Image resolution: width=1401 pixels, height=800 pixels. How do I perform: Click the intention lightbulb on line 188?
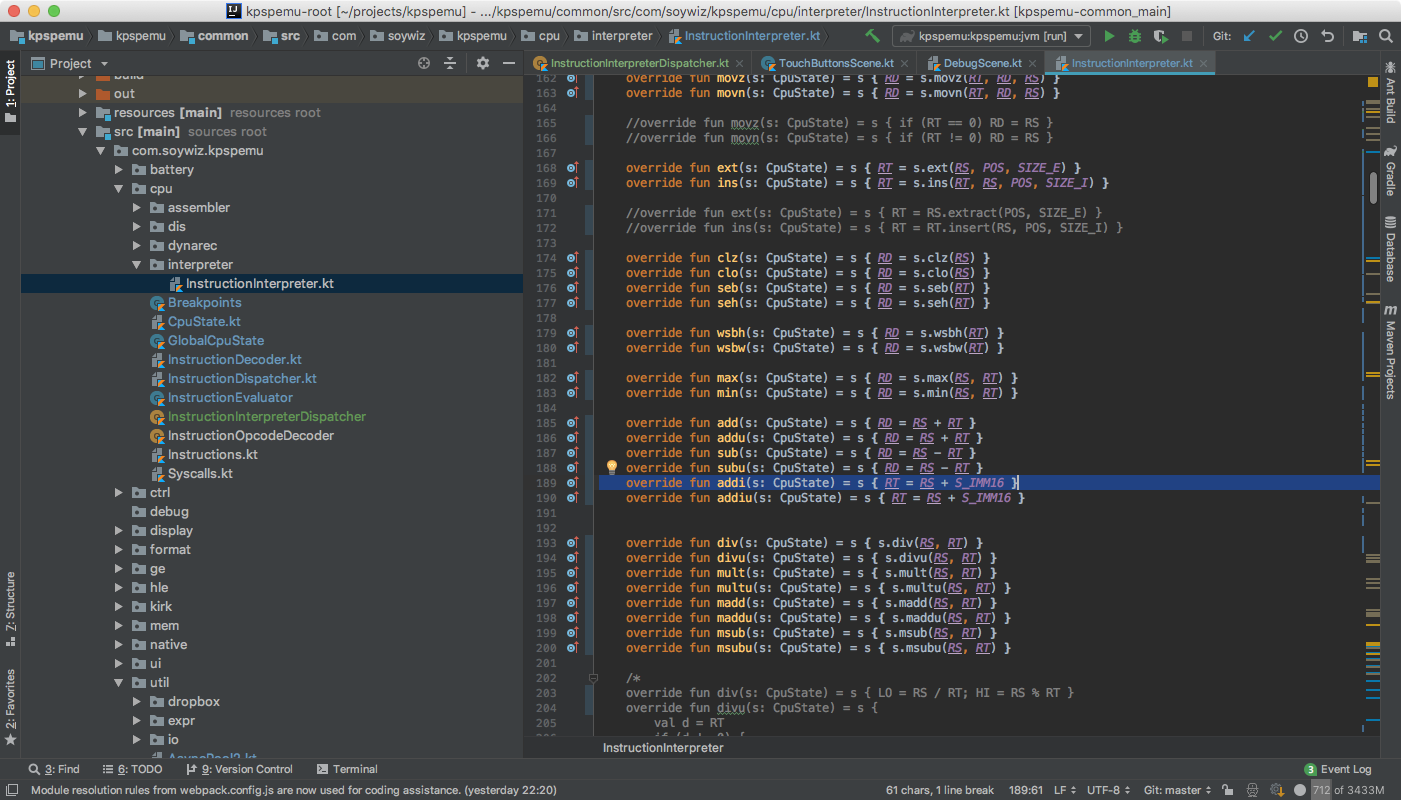click(x=612, y=467)
